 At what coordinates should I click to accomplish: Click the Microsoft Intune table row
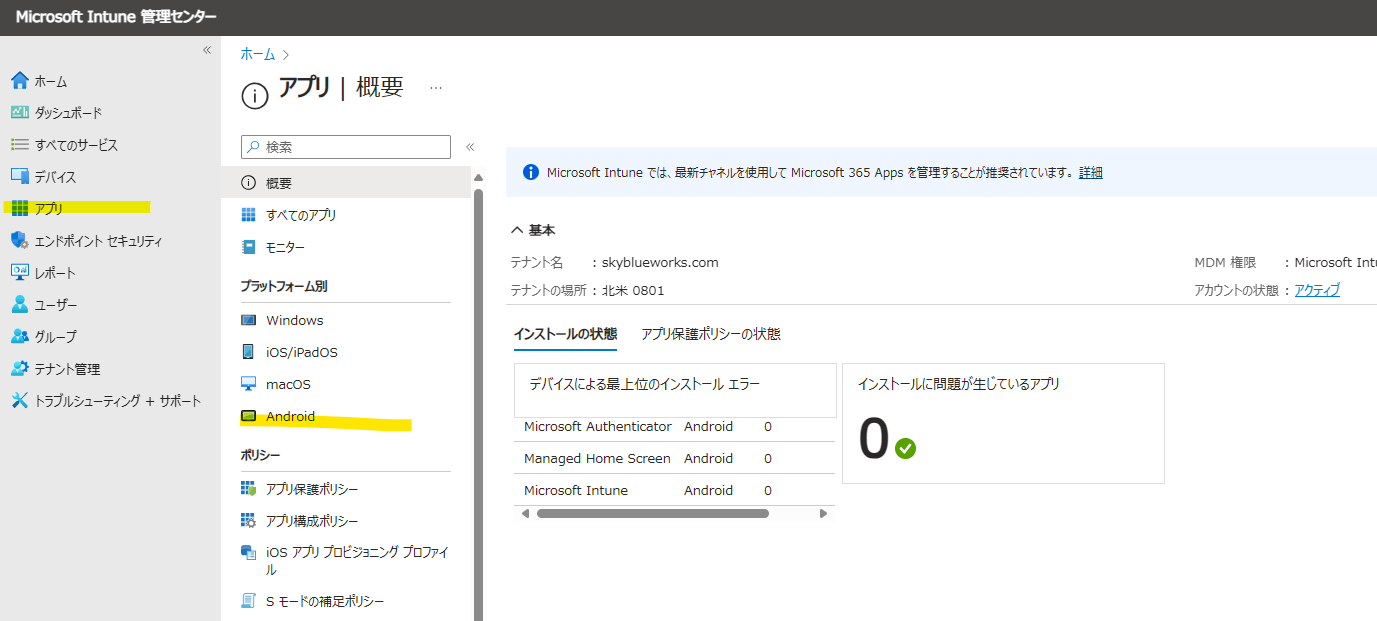pyautogui.click(x=675, y=490)
